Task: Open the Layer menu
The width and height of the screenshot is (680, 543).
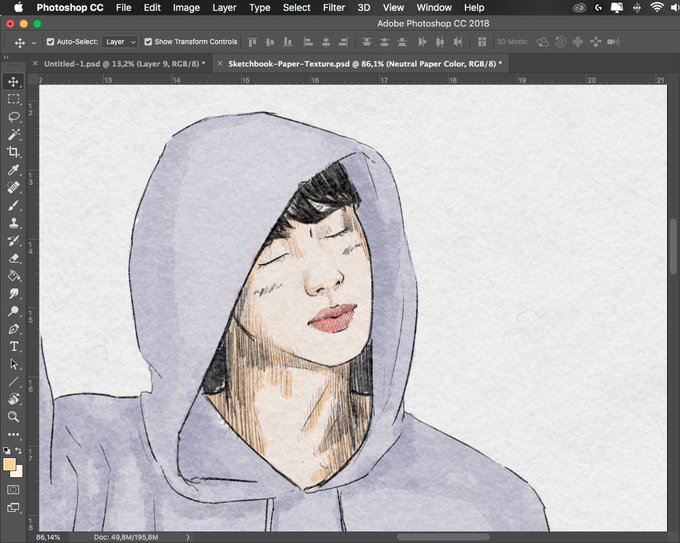Action: pyautogui.click(x=224, y=8)
